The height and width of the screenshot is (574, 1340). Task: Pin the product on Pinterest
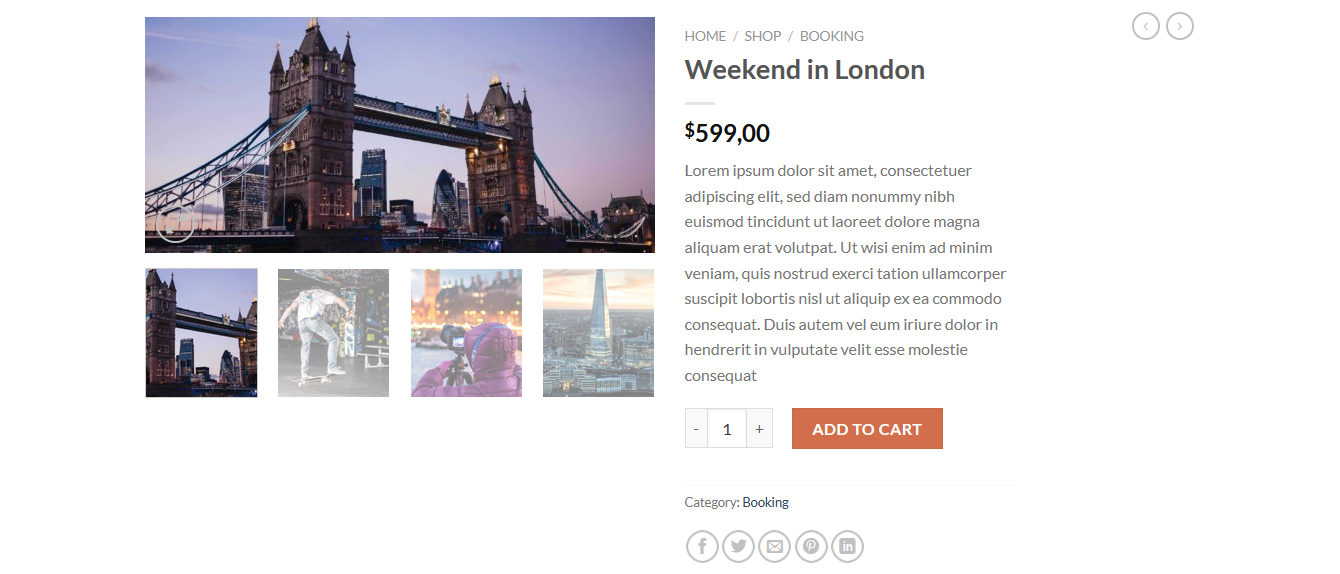[811, 546]
